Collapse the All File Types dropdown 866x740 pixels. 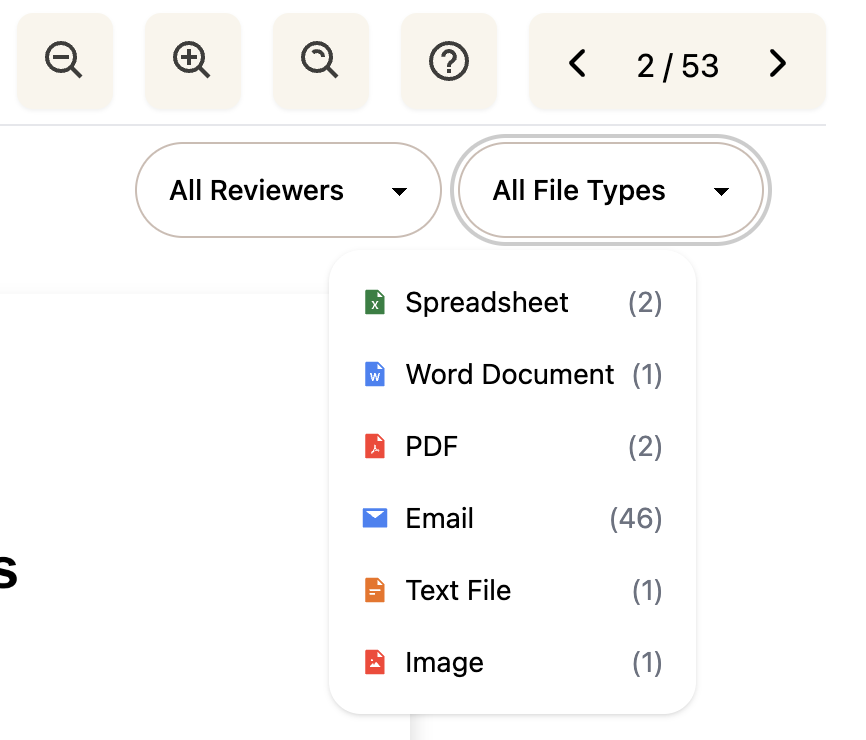pos(610,190)
